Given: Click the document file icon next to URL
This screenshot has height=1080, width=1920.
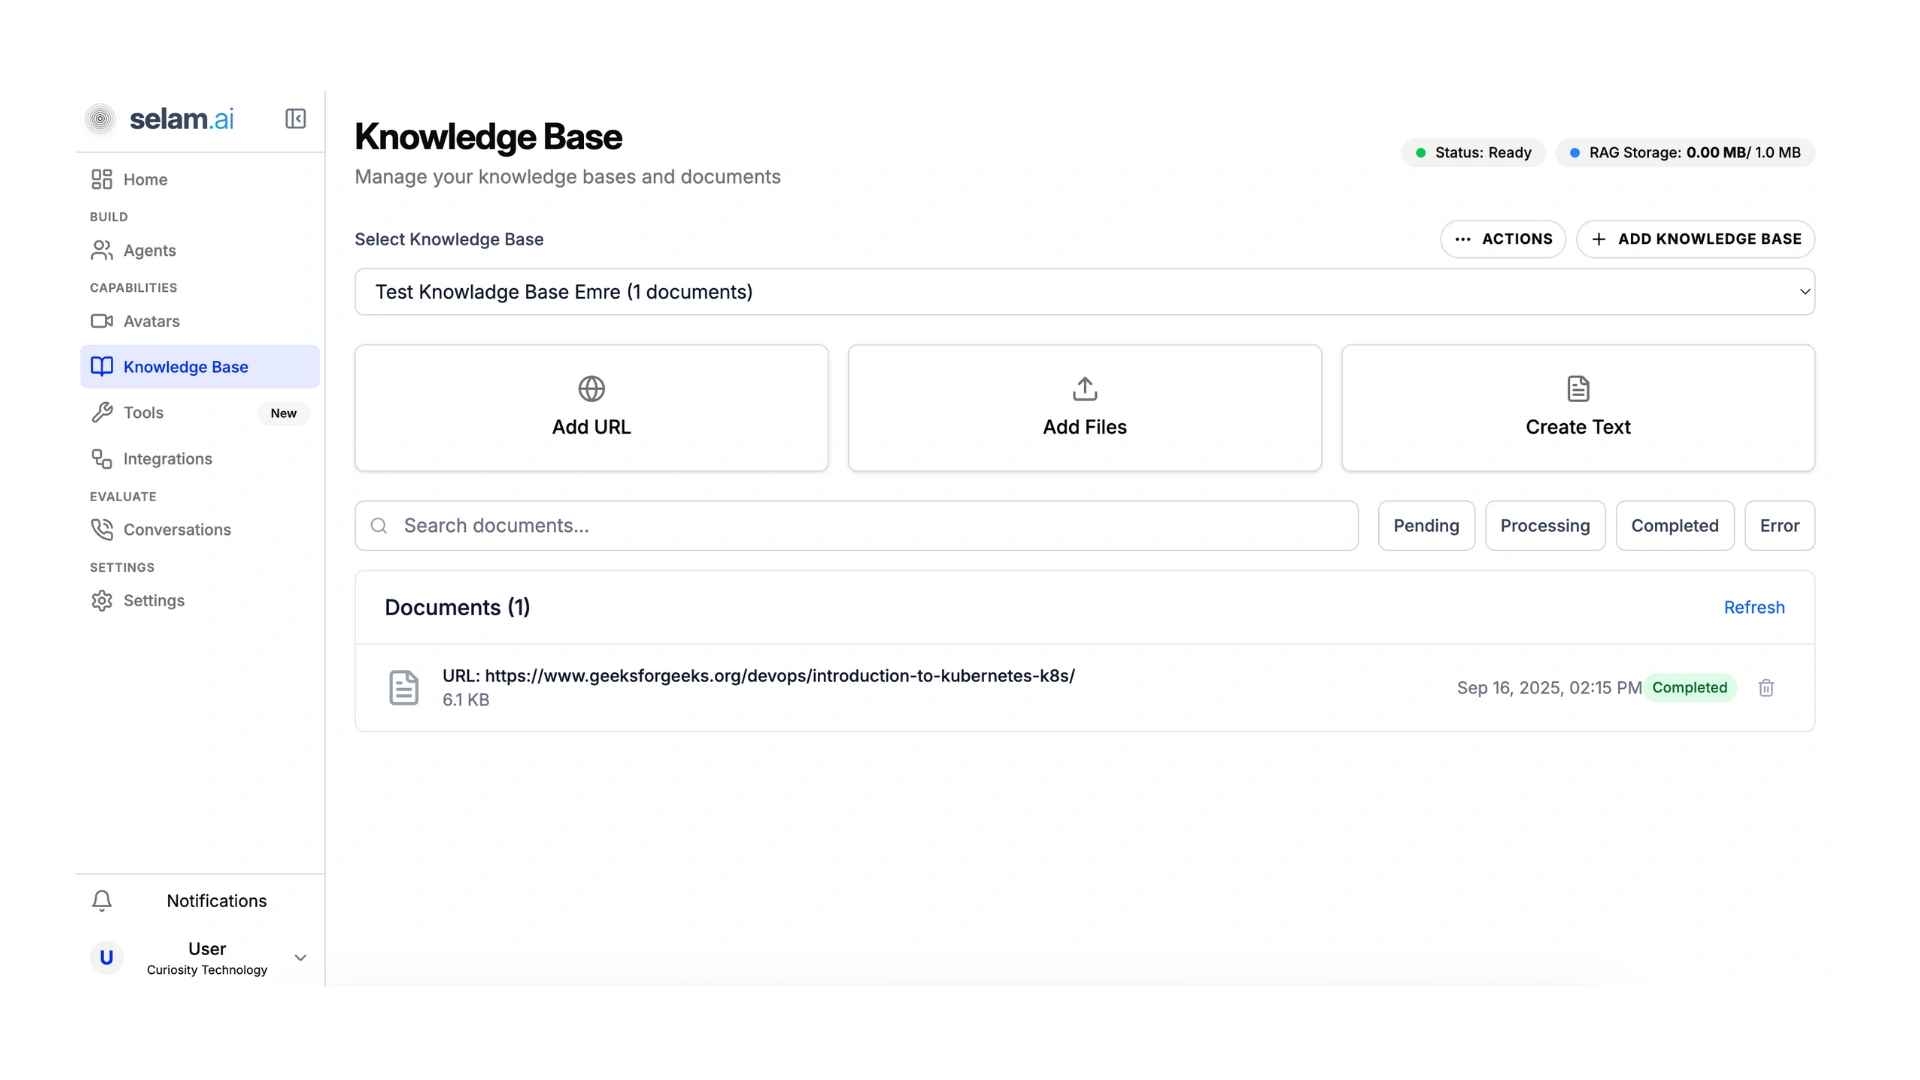Looking at the screenshot, I should coord(404,687).
